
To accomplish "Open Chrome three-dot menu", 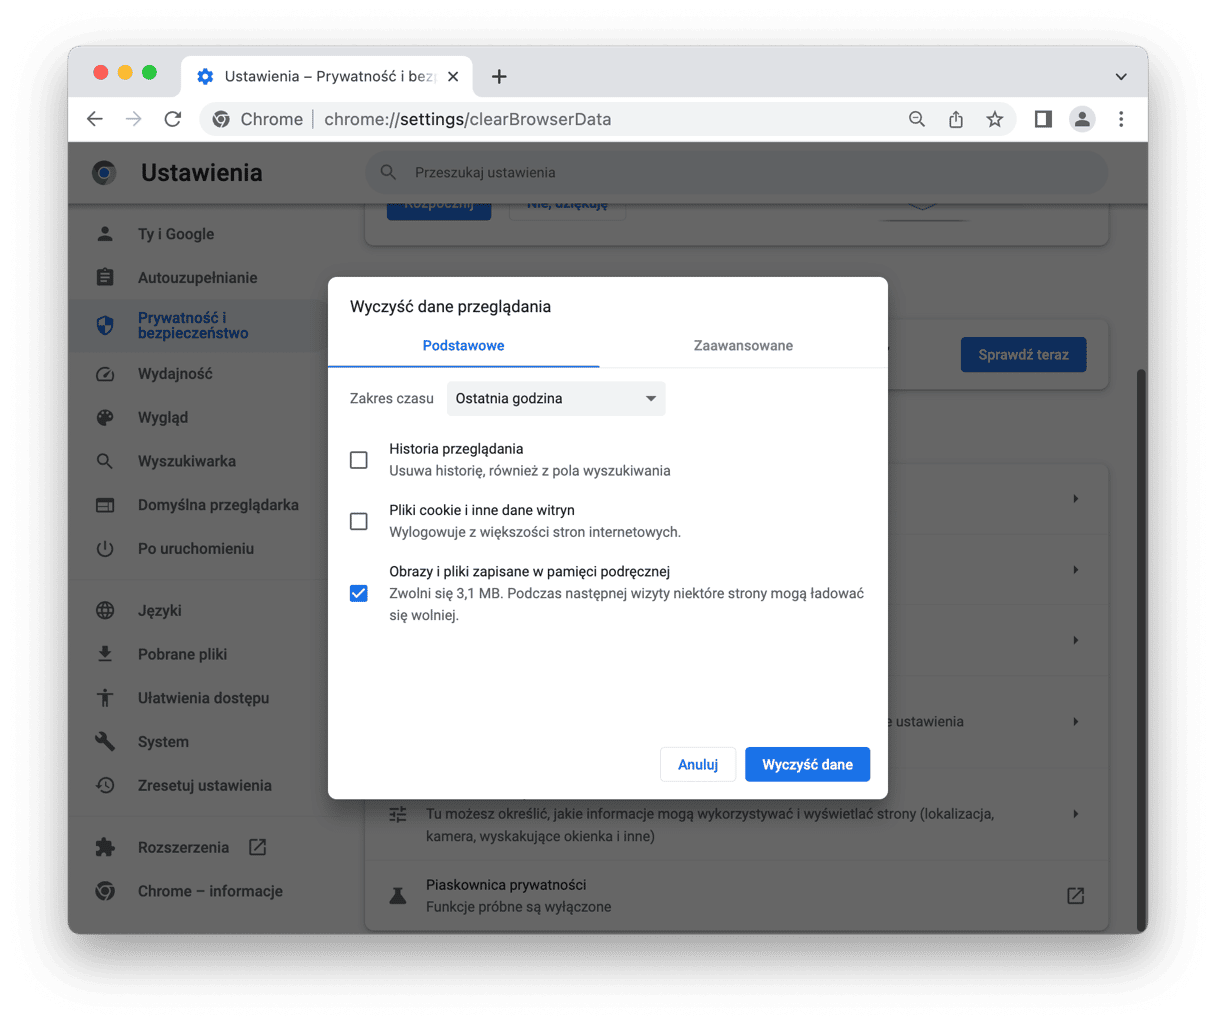I will (x=1121, y=119).
